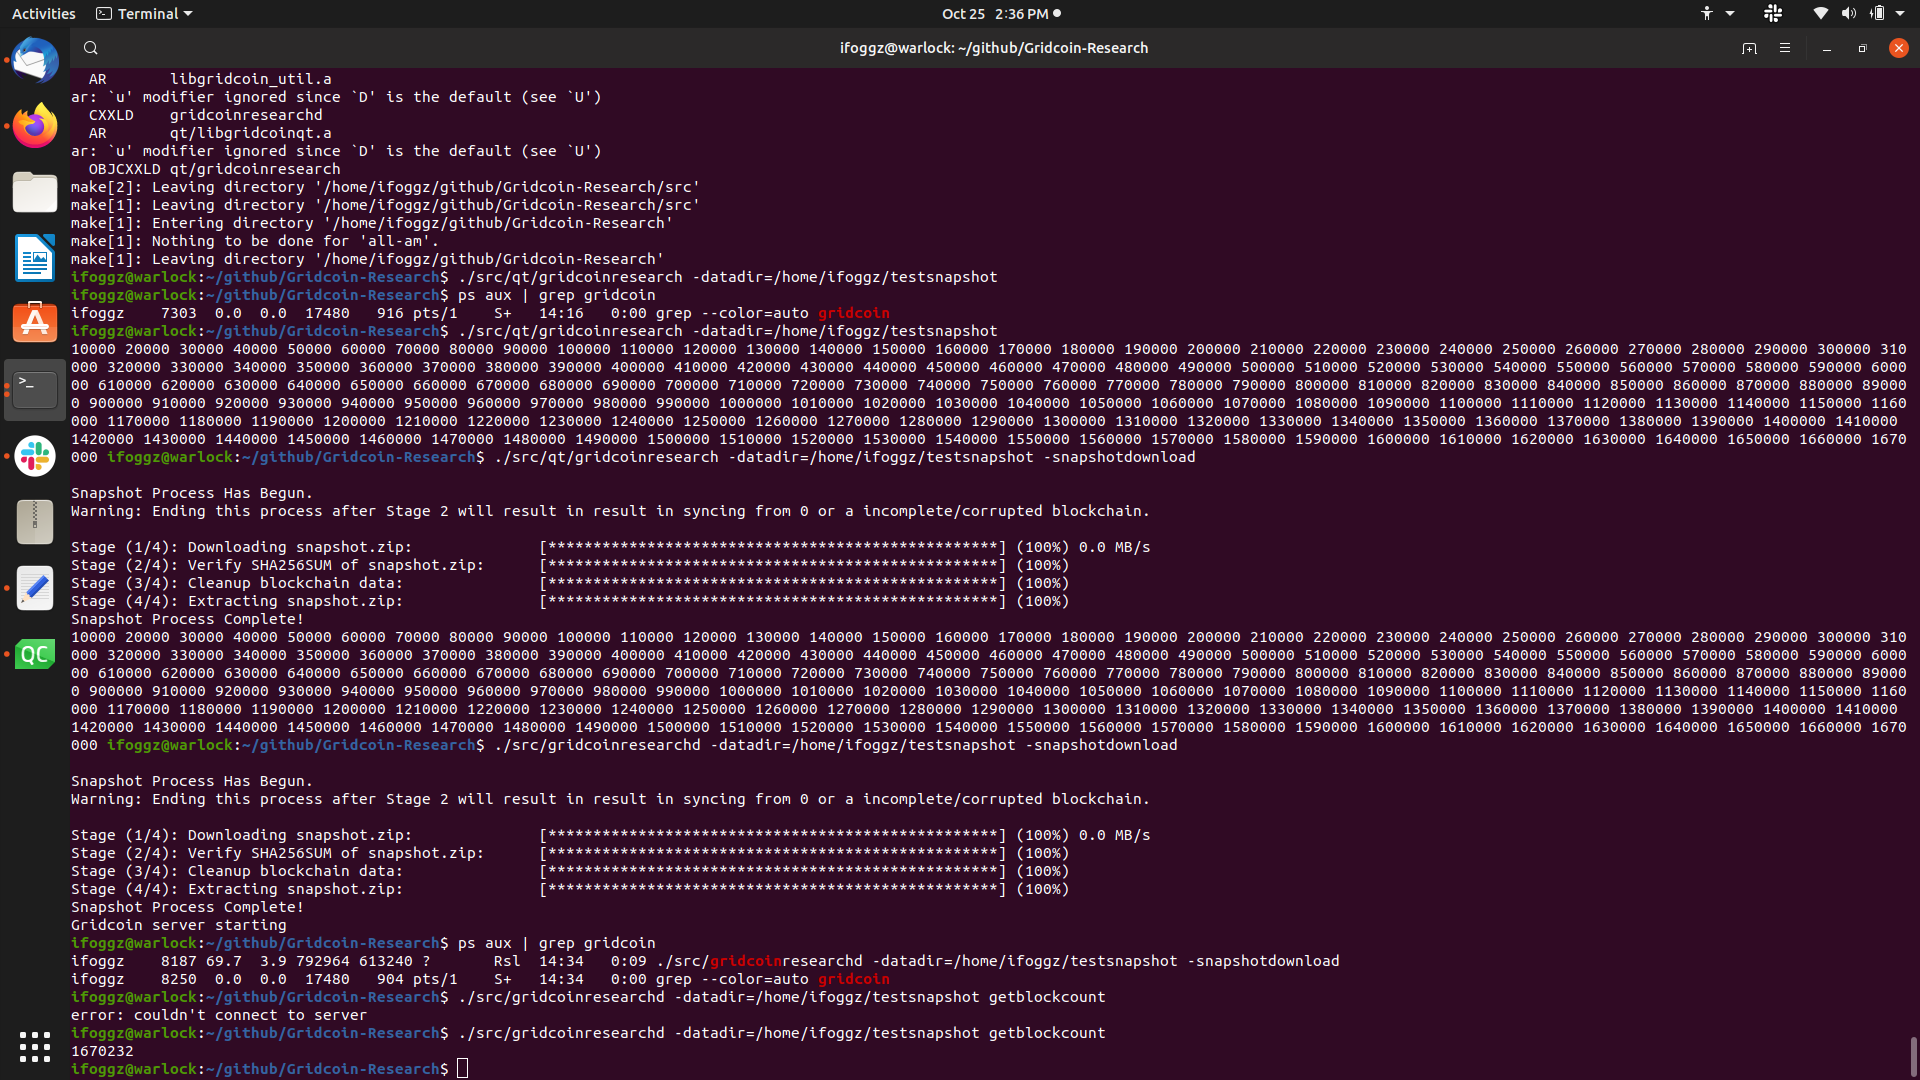
Task: Open the clock and calendar panel
Action: pyautogui.click(x=1000, y=14)
